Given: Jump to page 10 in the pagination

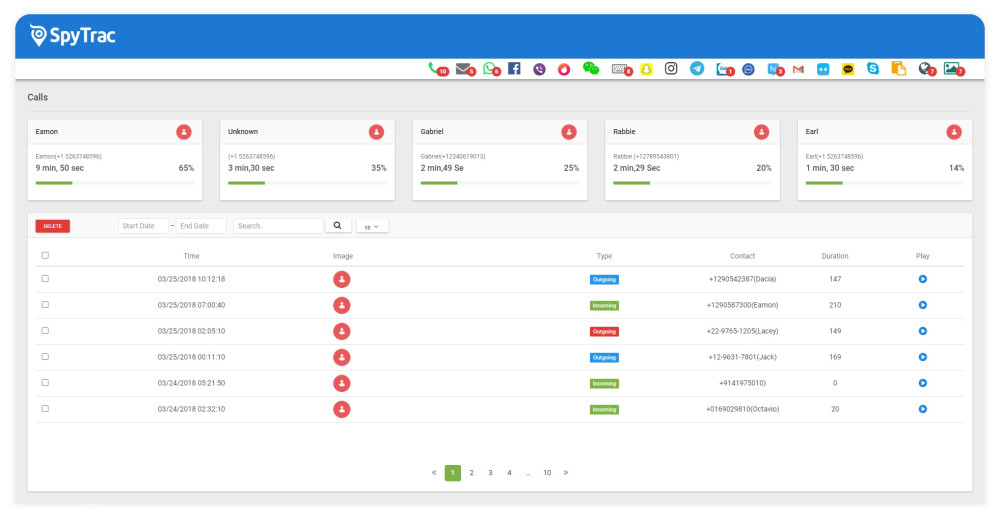Looking at the screenshot, I should 547,473.
